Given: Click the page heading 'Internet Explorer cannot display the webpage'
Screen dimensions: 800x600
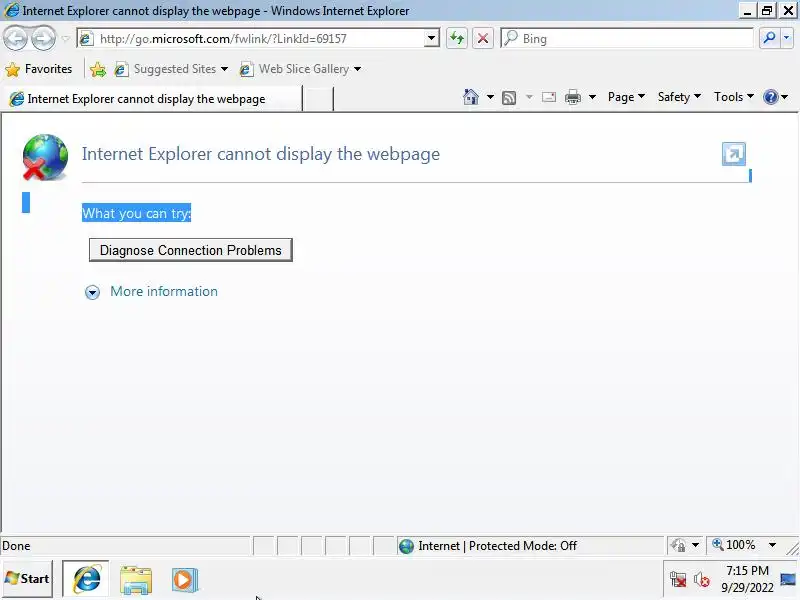Looking at the screenshot, I should click(x=261, y=154).
